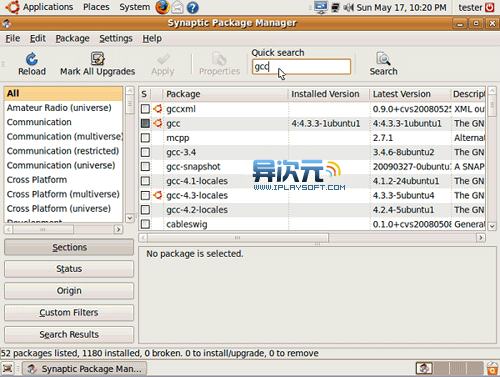
Task: Click the tester user name
Action: pyautogui.click(x=470, y=7)
